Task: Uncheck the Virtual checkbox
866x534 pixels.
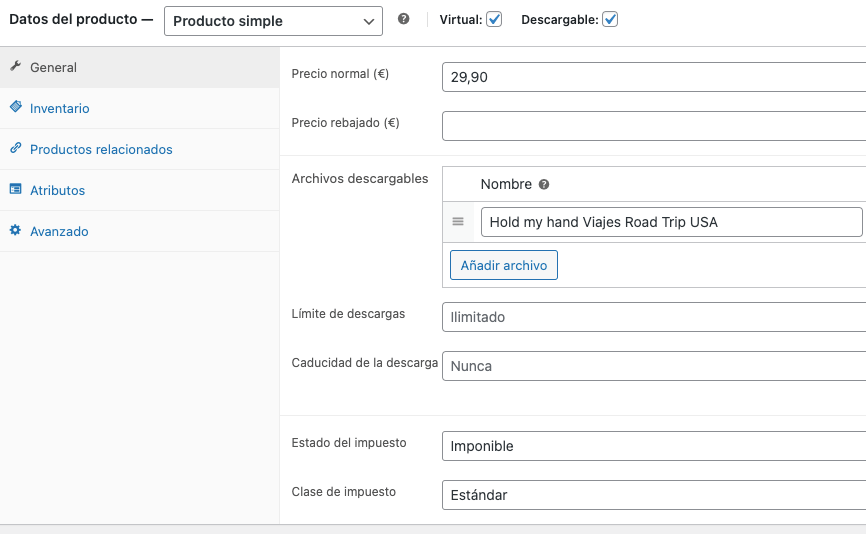Action: click(x=494, y=20)
